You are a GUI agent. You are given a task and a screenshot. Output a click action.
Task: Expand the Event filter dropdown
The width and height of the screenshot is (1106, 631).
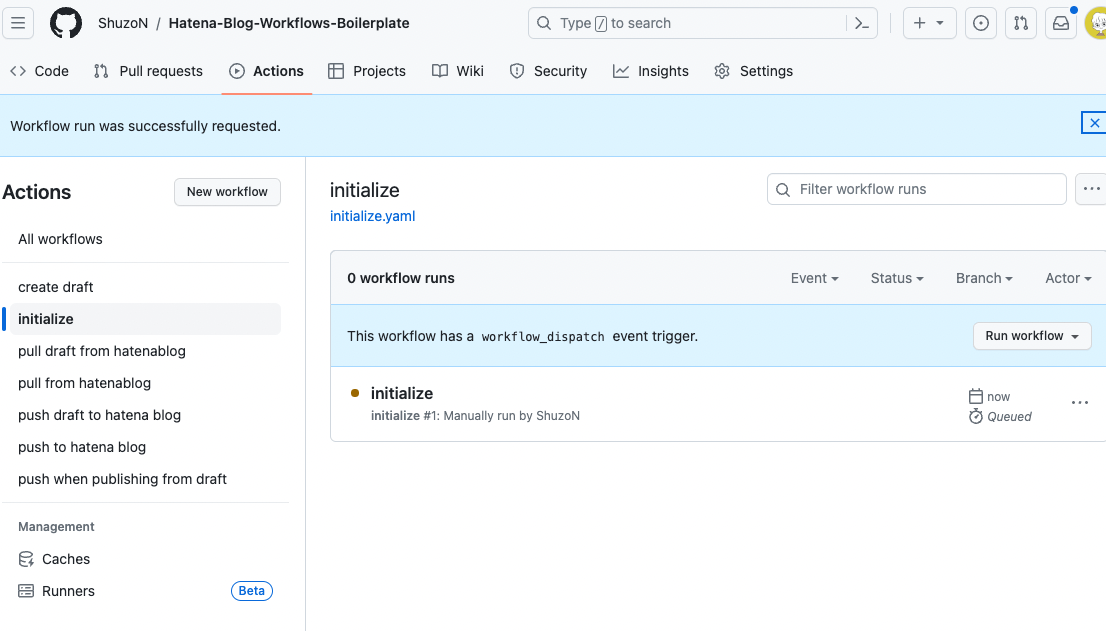tap(815, 278)
